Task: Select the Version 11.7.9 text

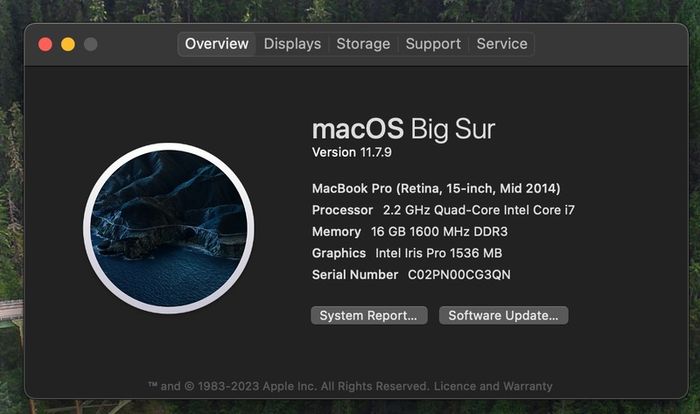Action: pyautogui.click(x=352, y=152)
